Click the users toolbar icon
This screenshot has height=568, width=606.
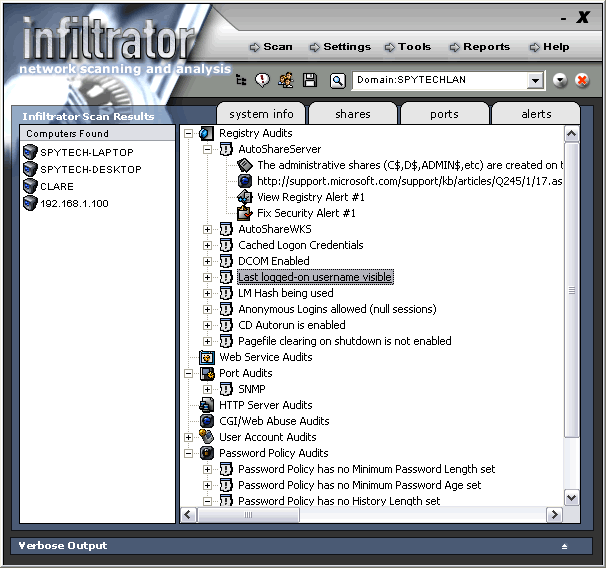286,80
